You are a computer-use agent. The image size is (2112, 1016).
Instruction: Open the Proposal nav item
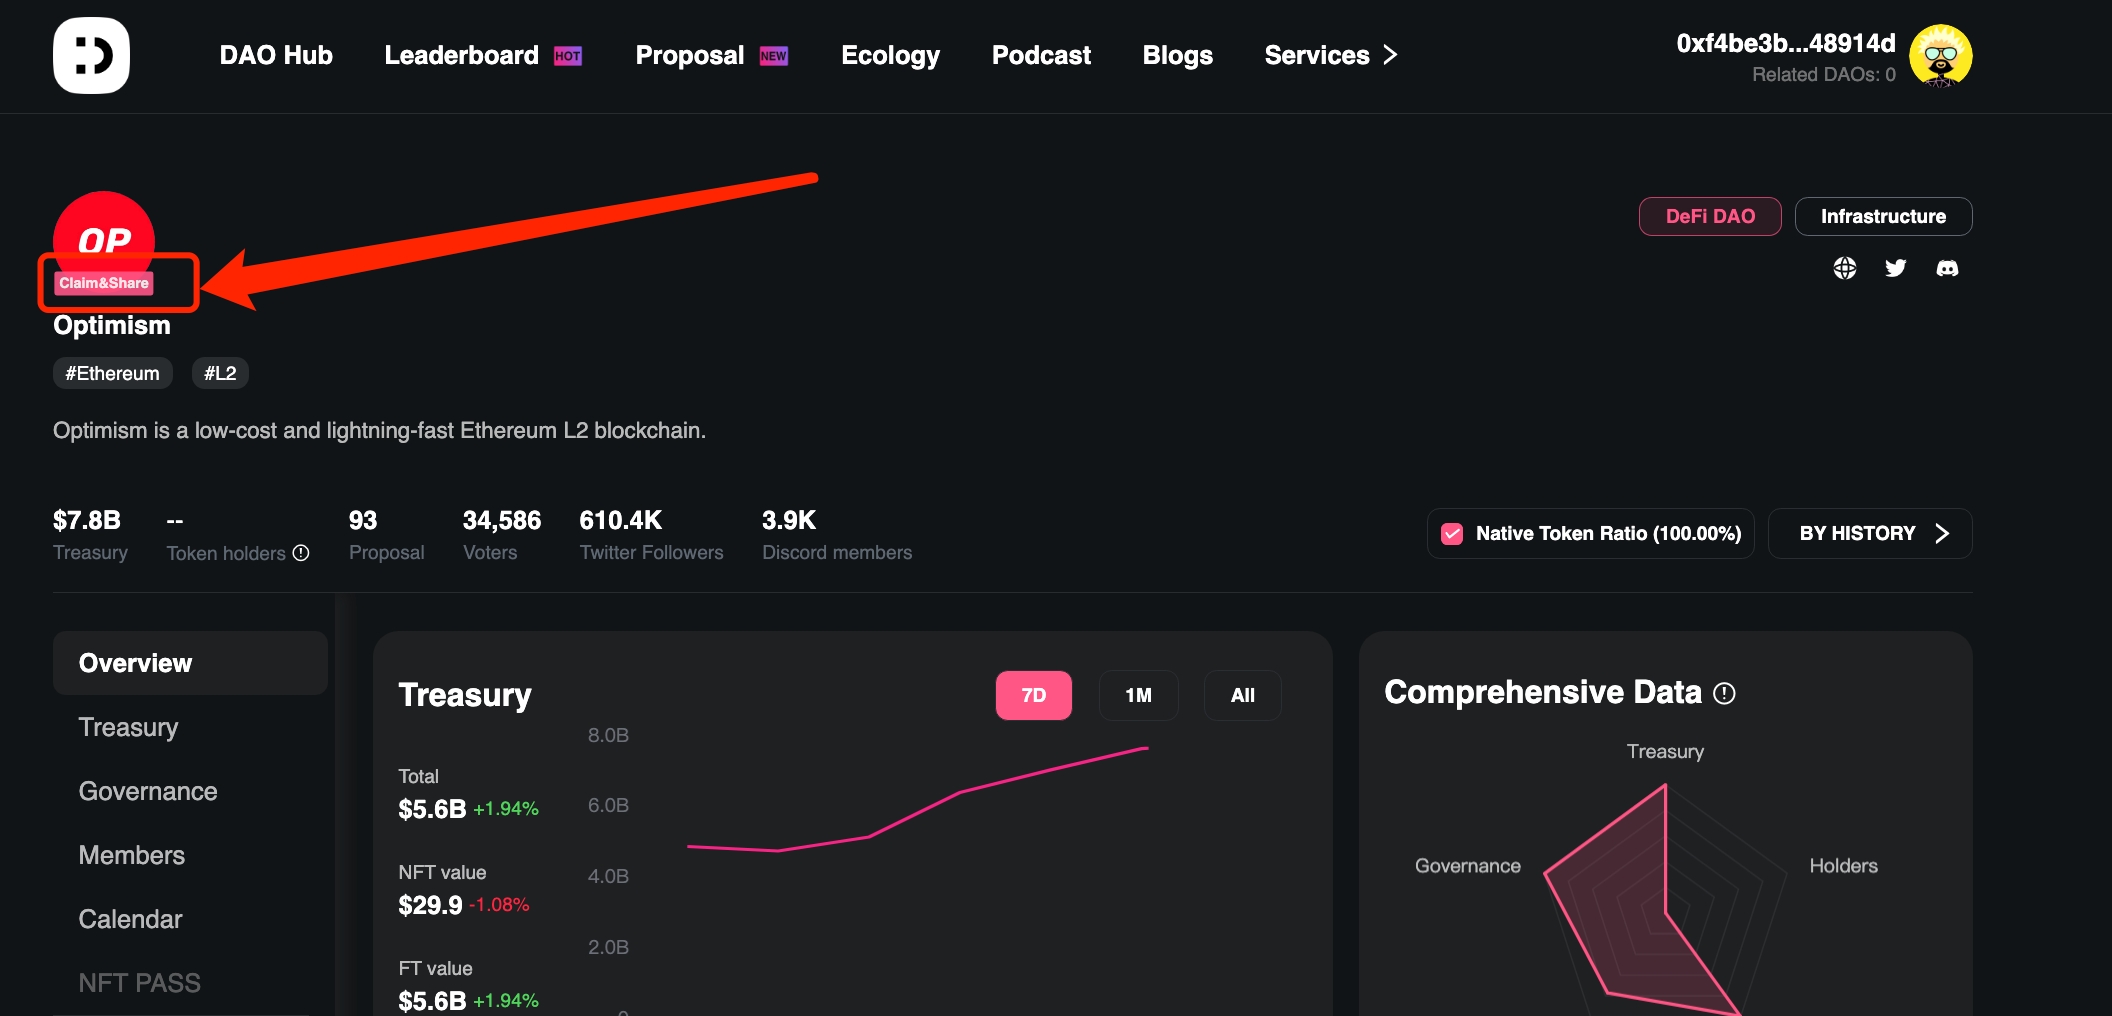click(x=690, y=55)
